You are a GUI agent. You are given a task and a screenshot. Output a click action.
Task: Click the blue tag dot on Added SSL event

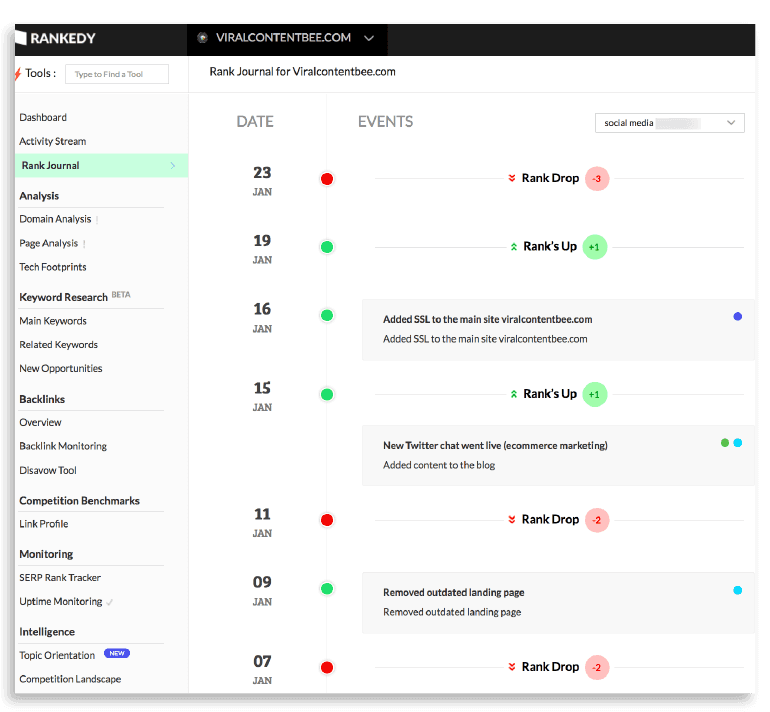737,316
